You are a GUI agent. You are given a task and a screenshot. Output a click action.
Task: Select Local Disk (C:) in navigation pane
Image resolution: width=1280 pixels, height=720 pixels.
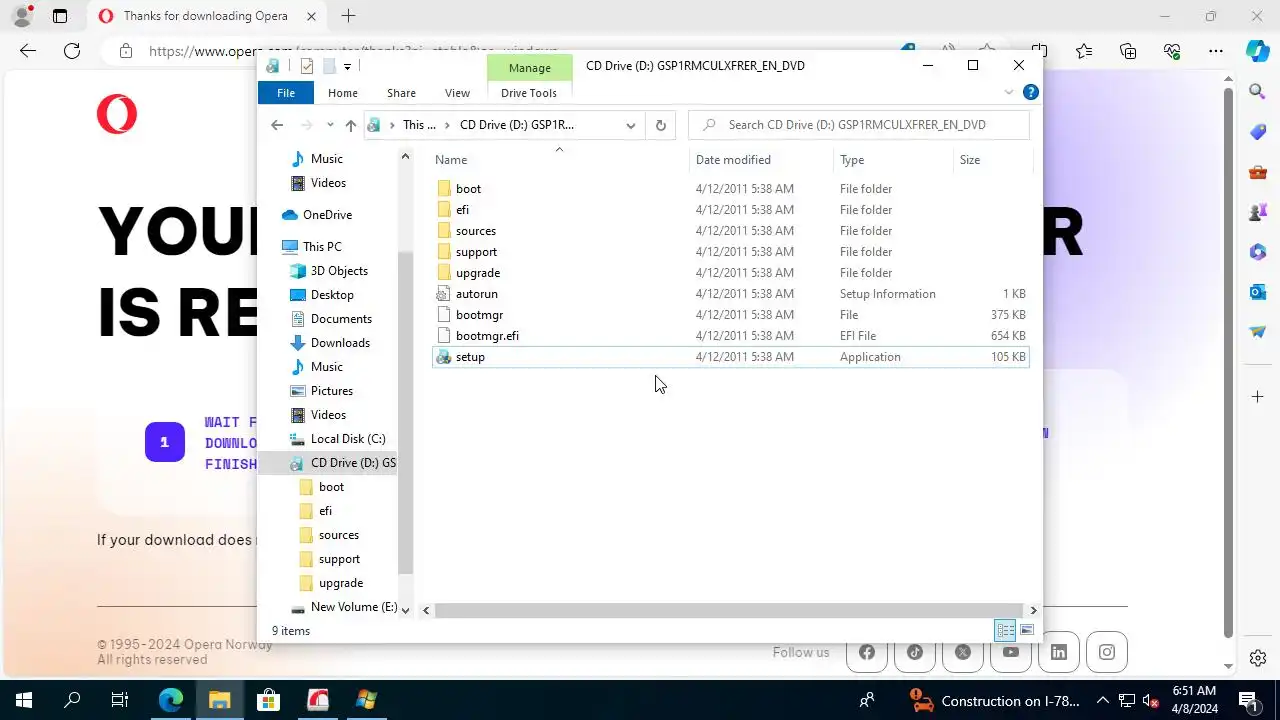pos(347,439)
